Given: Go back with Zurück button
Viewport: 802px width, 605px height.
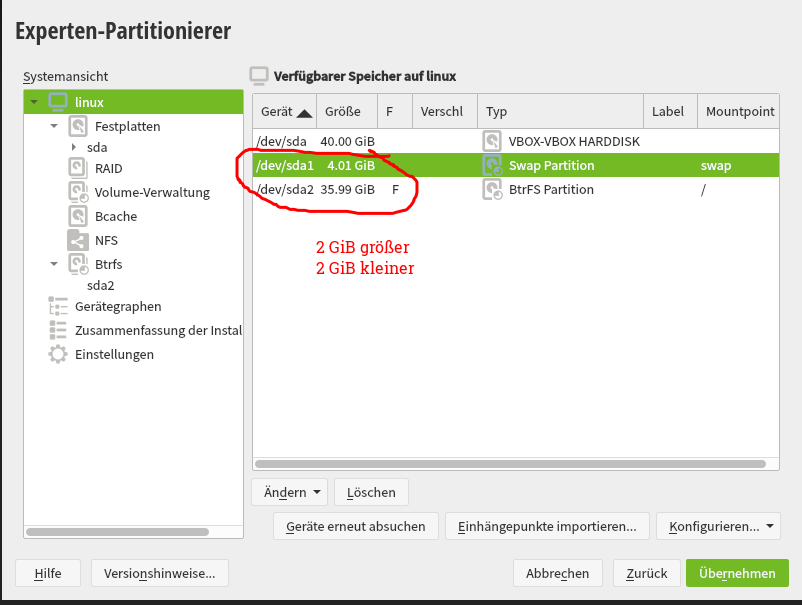Looking at the screenshot, I should [x=647, y=573].
